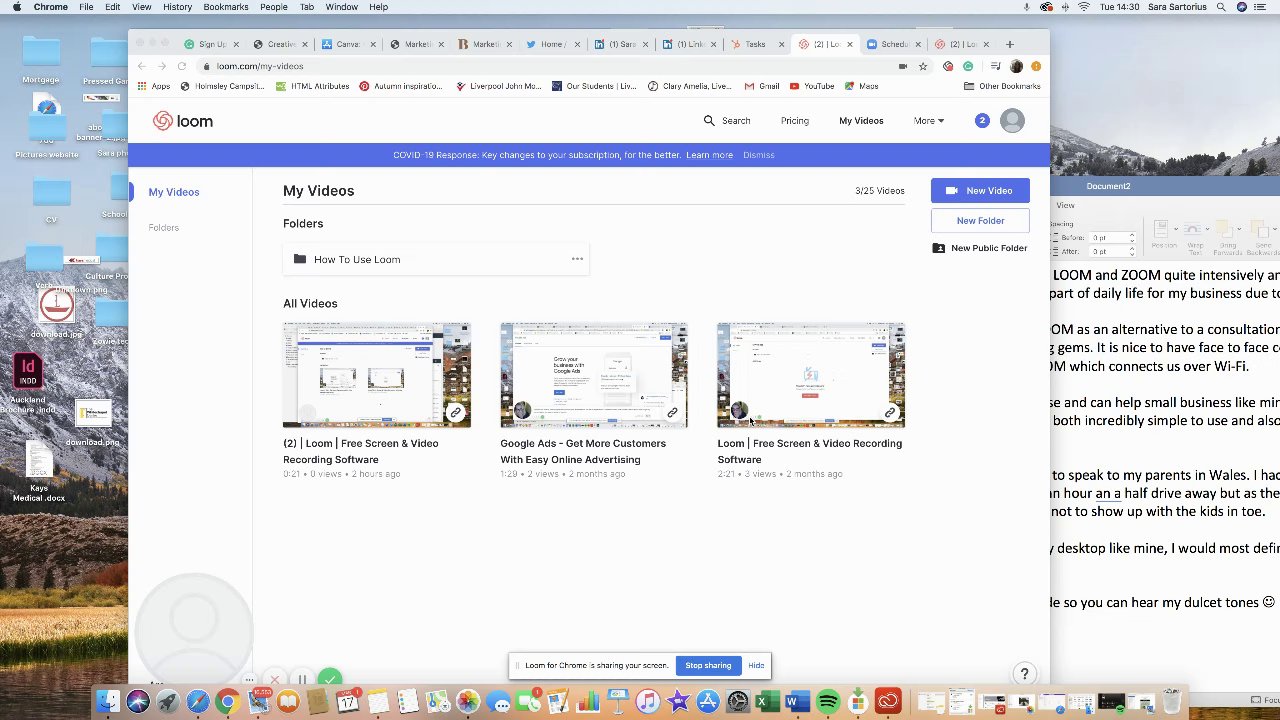Pause the Loom recording
The image size is (1280, 720).
(x=302, y=680)
